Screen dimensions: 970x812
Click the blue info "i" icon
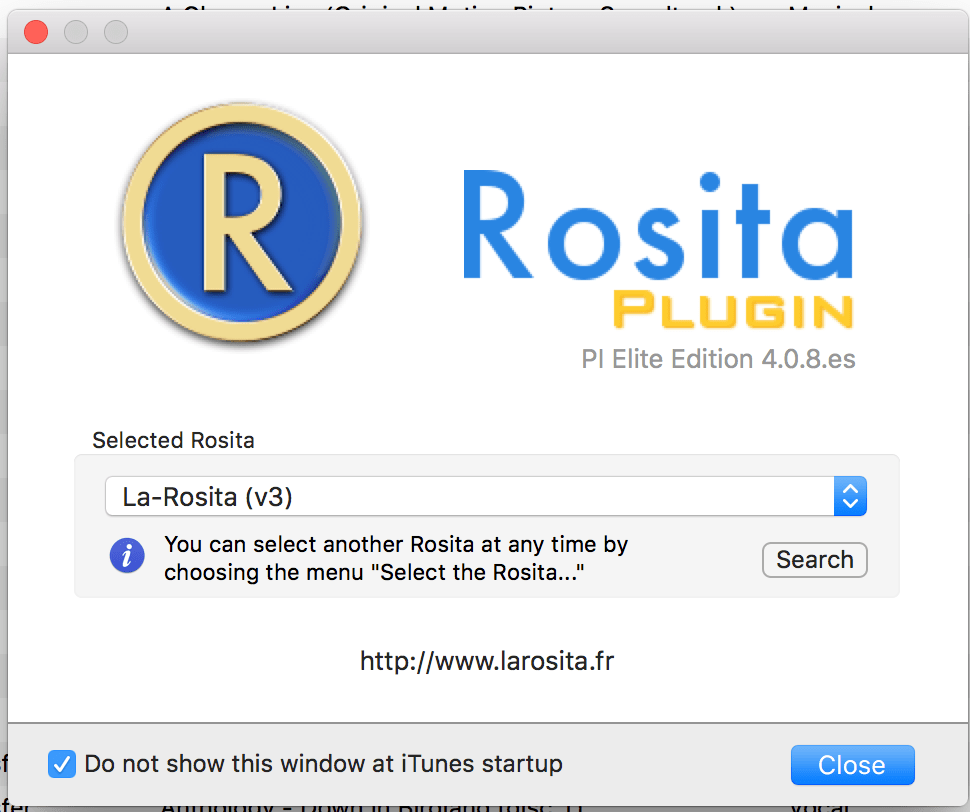coord(127,555)
